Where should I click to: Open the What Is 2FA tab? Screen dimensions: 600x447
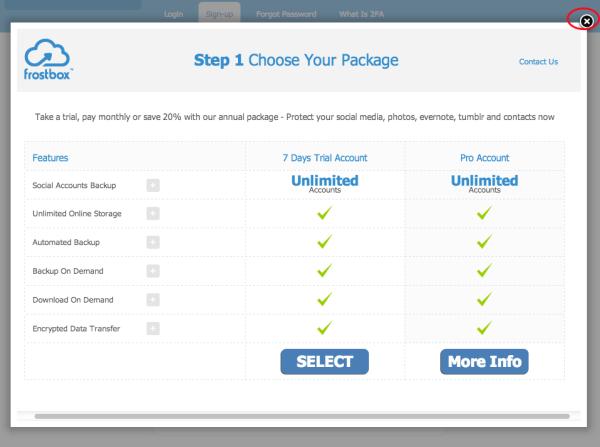point(360,14)
